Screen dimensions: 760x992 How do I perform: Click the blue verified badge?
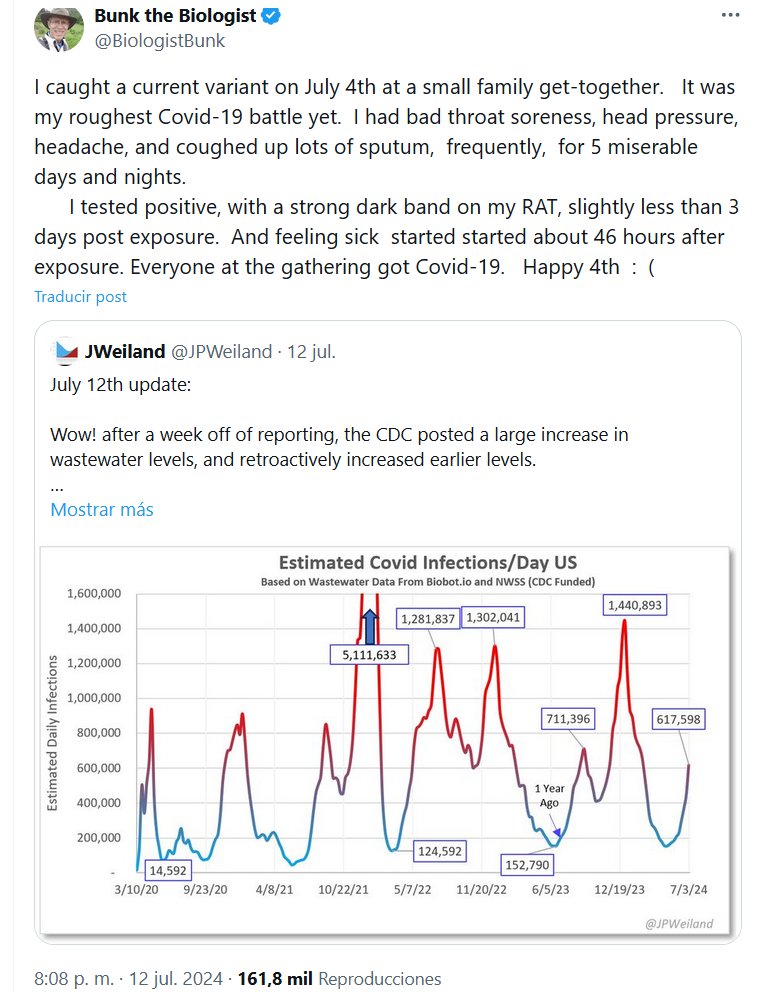pyautogui.click(x=273, y=16)
